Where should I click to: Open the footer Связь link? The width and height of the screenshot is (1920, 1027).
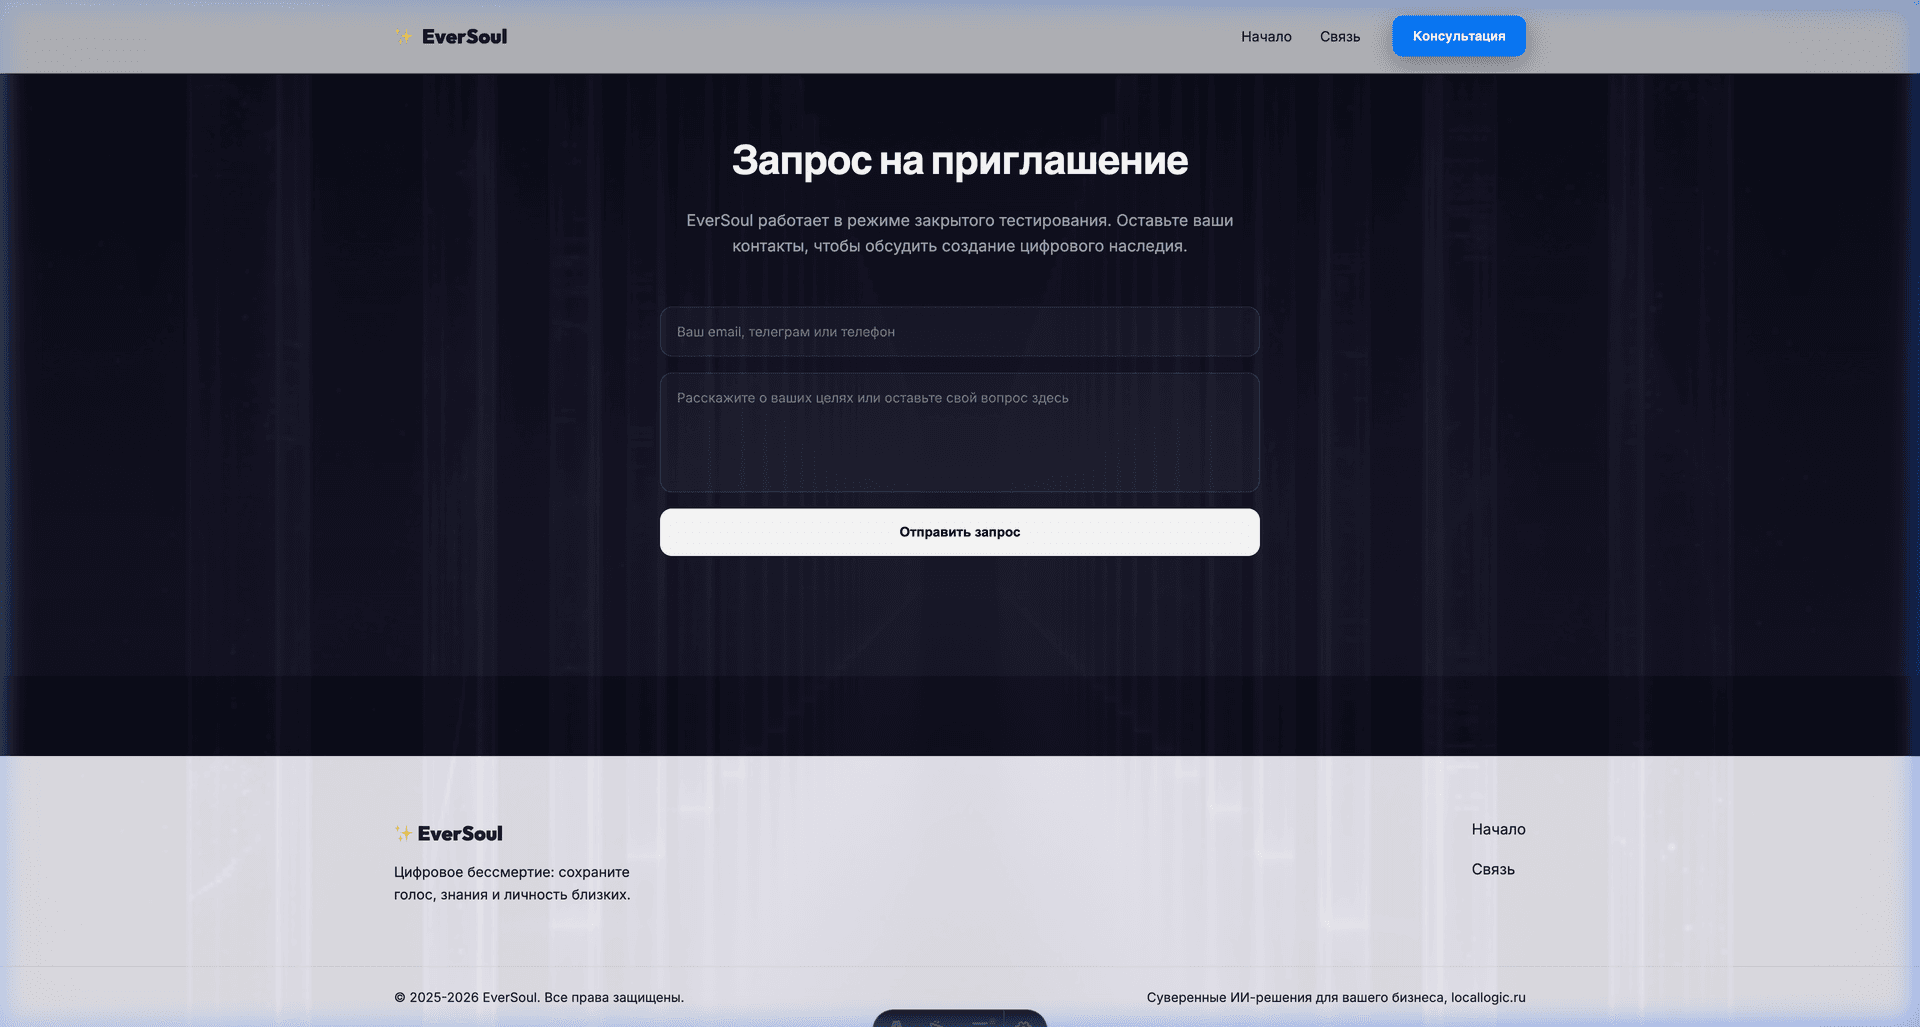[x=1493, y=869]
